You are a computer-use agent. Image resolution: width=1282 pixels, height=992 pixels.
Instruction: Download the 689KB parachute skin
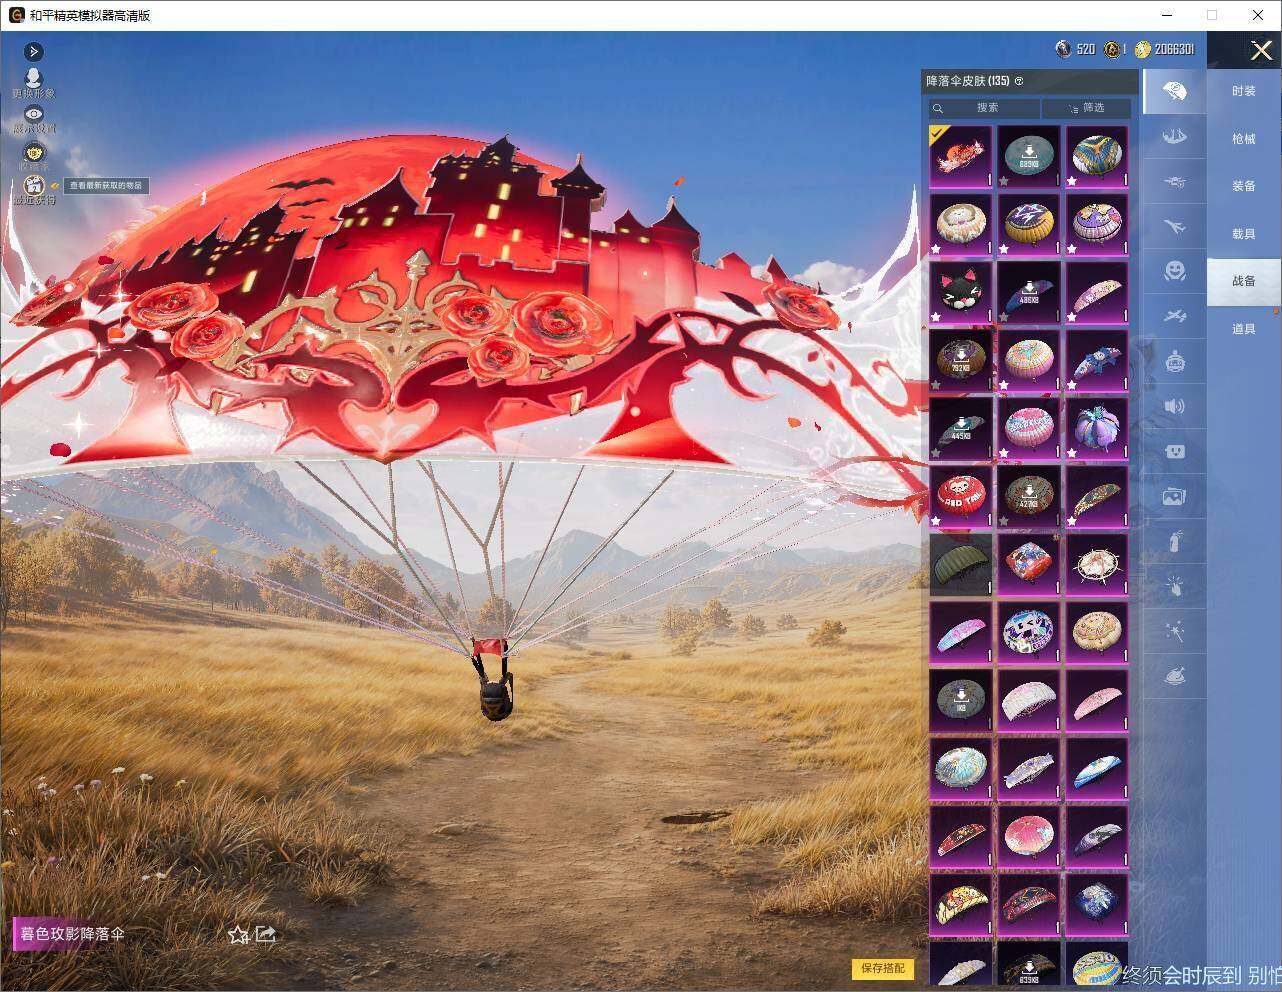1029,156
